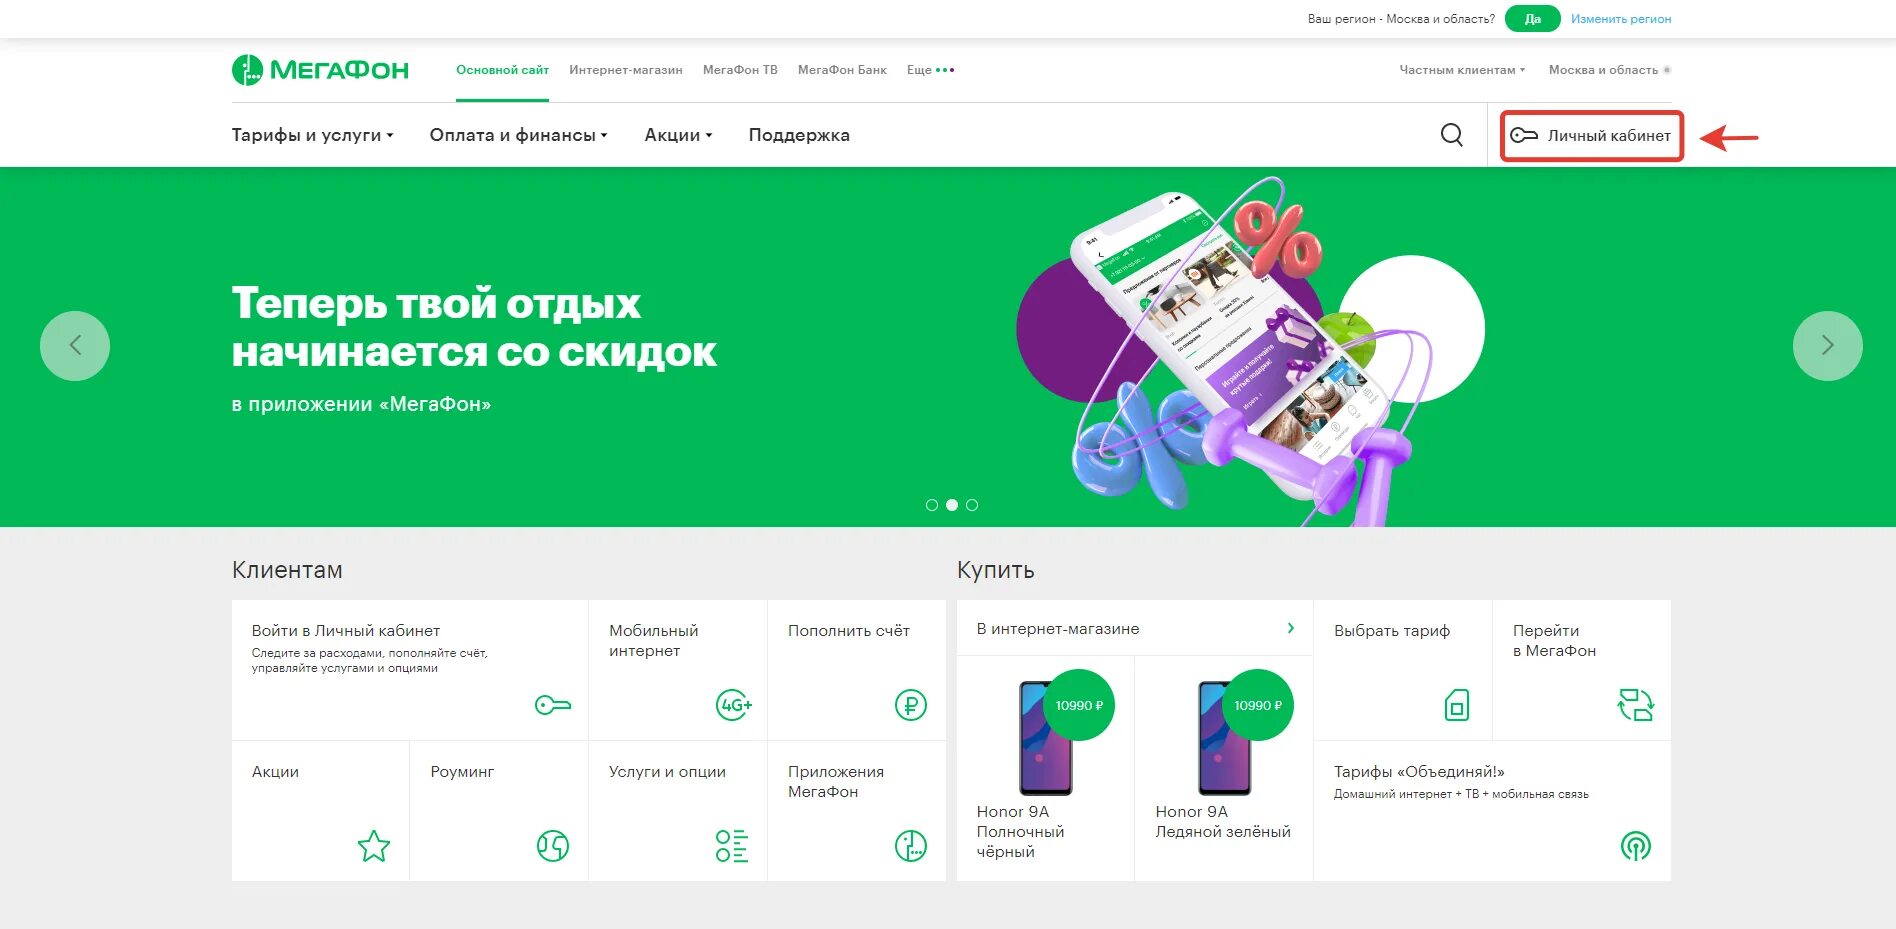Click banner headline Теперь твой отдых
Image resolution: width=1896 pixels, height=929 pixels.
pyautogui.click(x=474, y=327)
